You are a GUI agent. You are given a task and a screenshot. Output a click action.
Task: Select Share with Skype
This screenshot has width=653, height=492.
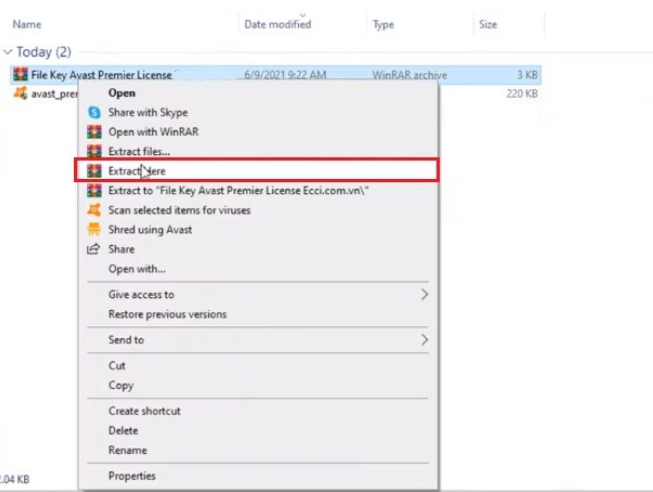pyautogui.click(x=148, y=112)
